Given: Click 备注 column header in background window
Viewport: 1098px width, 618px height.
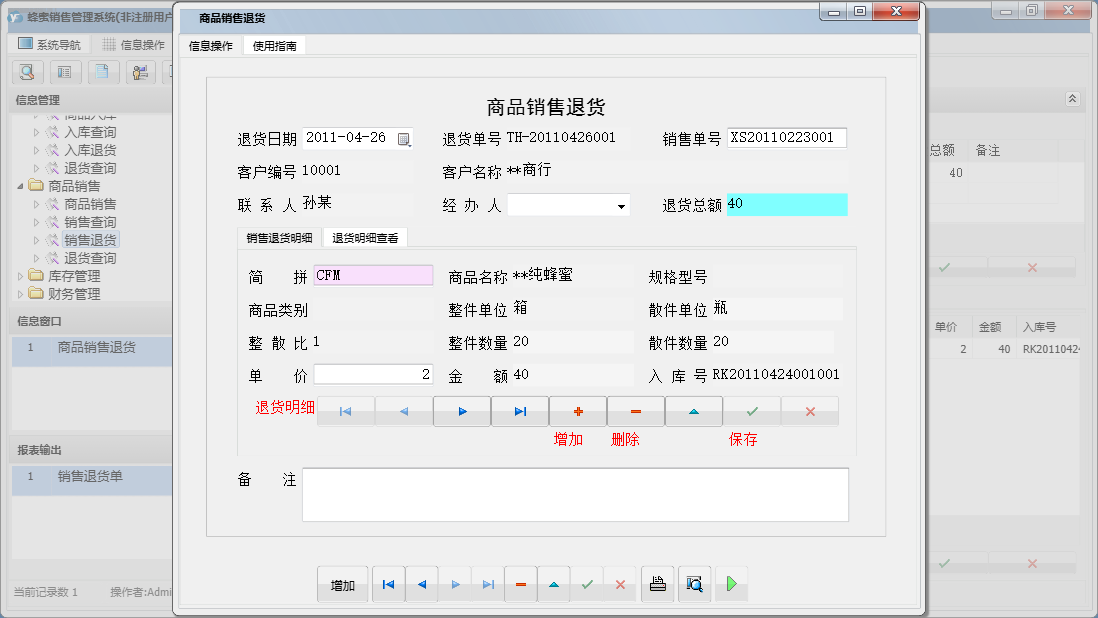Looking at the screenshot, I should click(988, 150).
